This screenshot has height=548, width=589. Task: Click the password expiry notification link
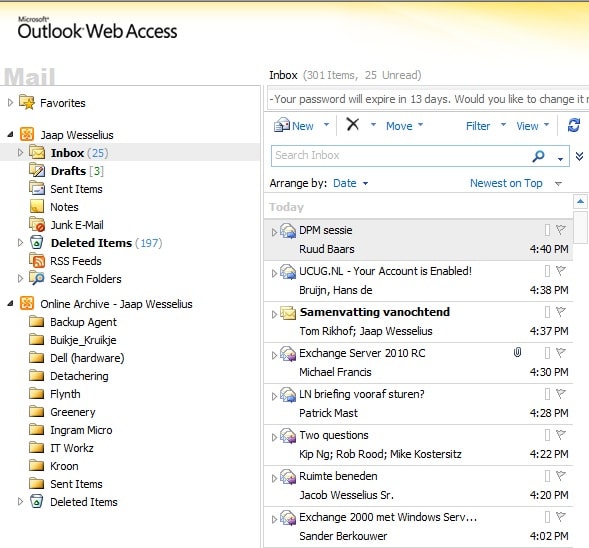(429, 99)
